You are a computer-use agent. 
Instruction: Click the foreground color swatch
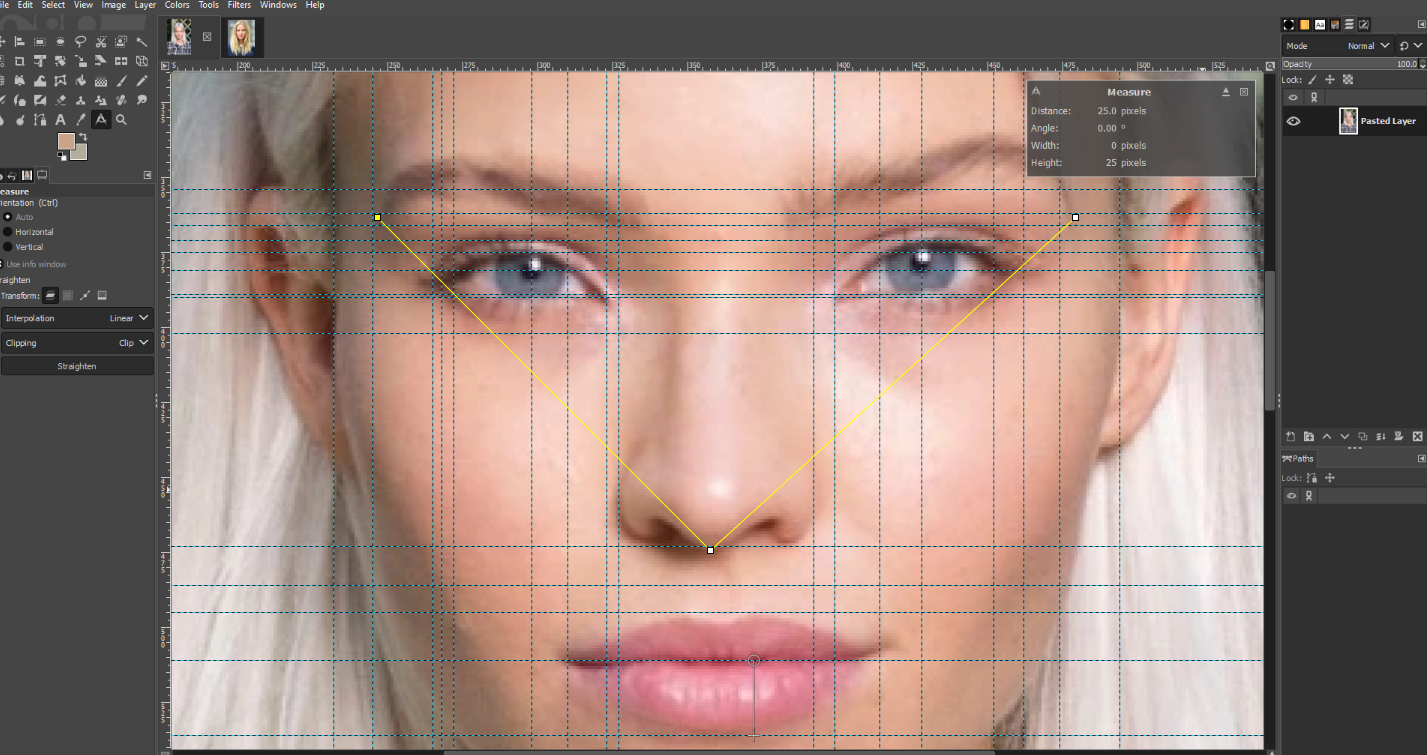click(x=66, y=142)
